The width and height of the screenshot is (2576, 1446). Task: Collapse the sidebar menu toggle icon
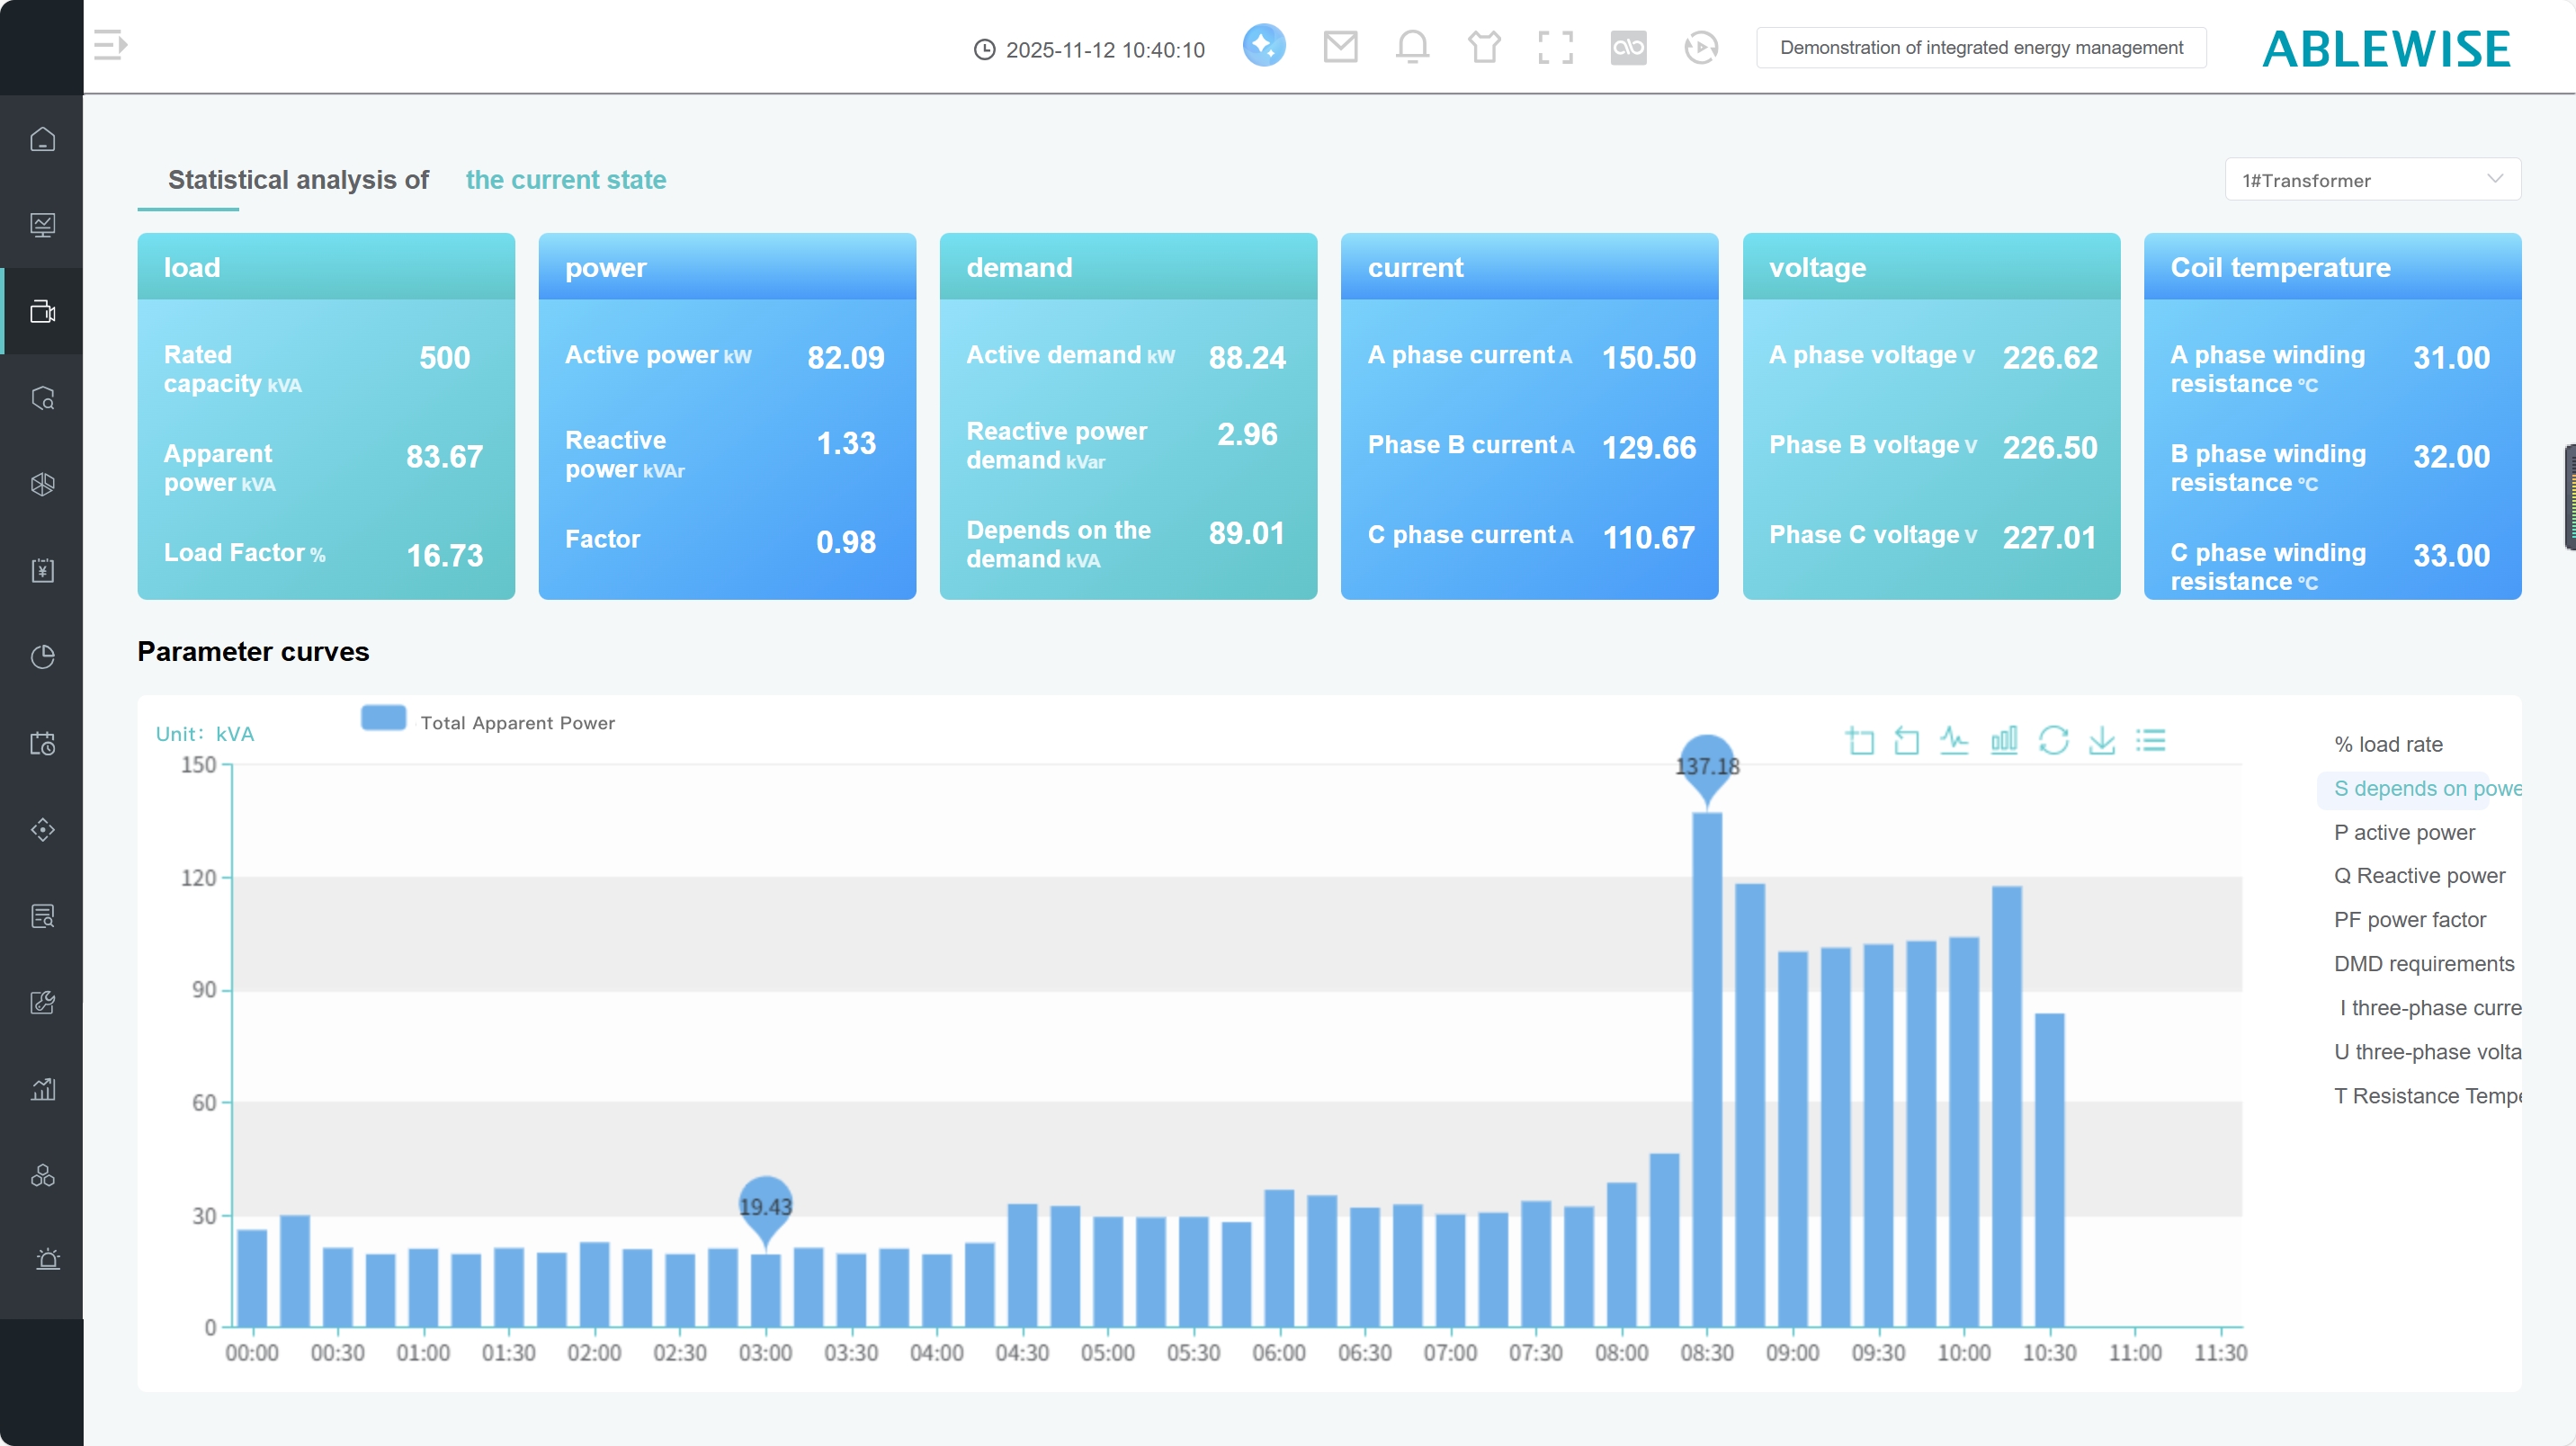(110, 45)
